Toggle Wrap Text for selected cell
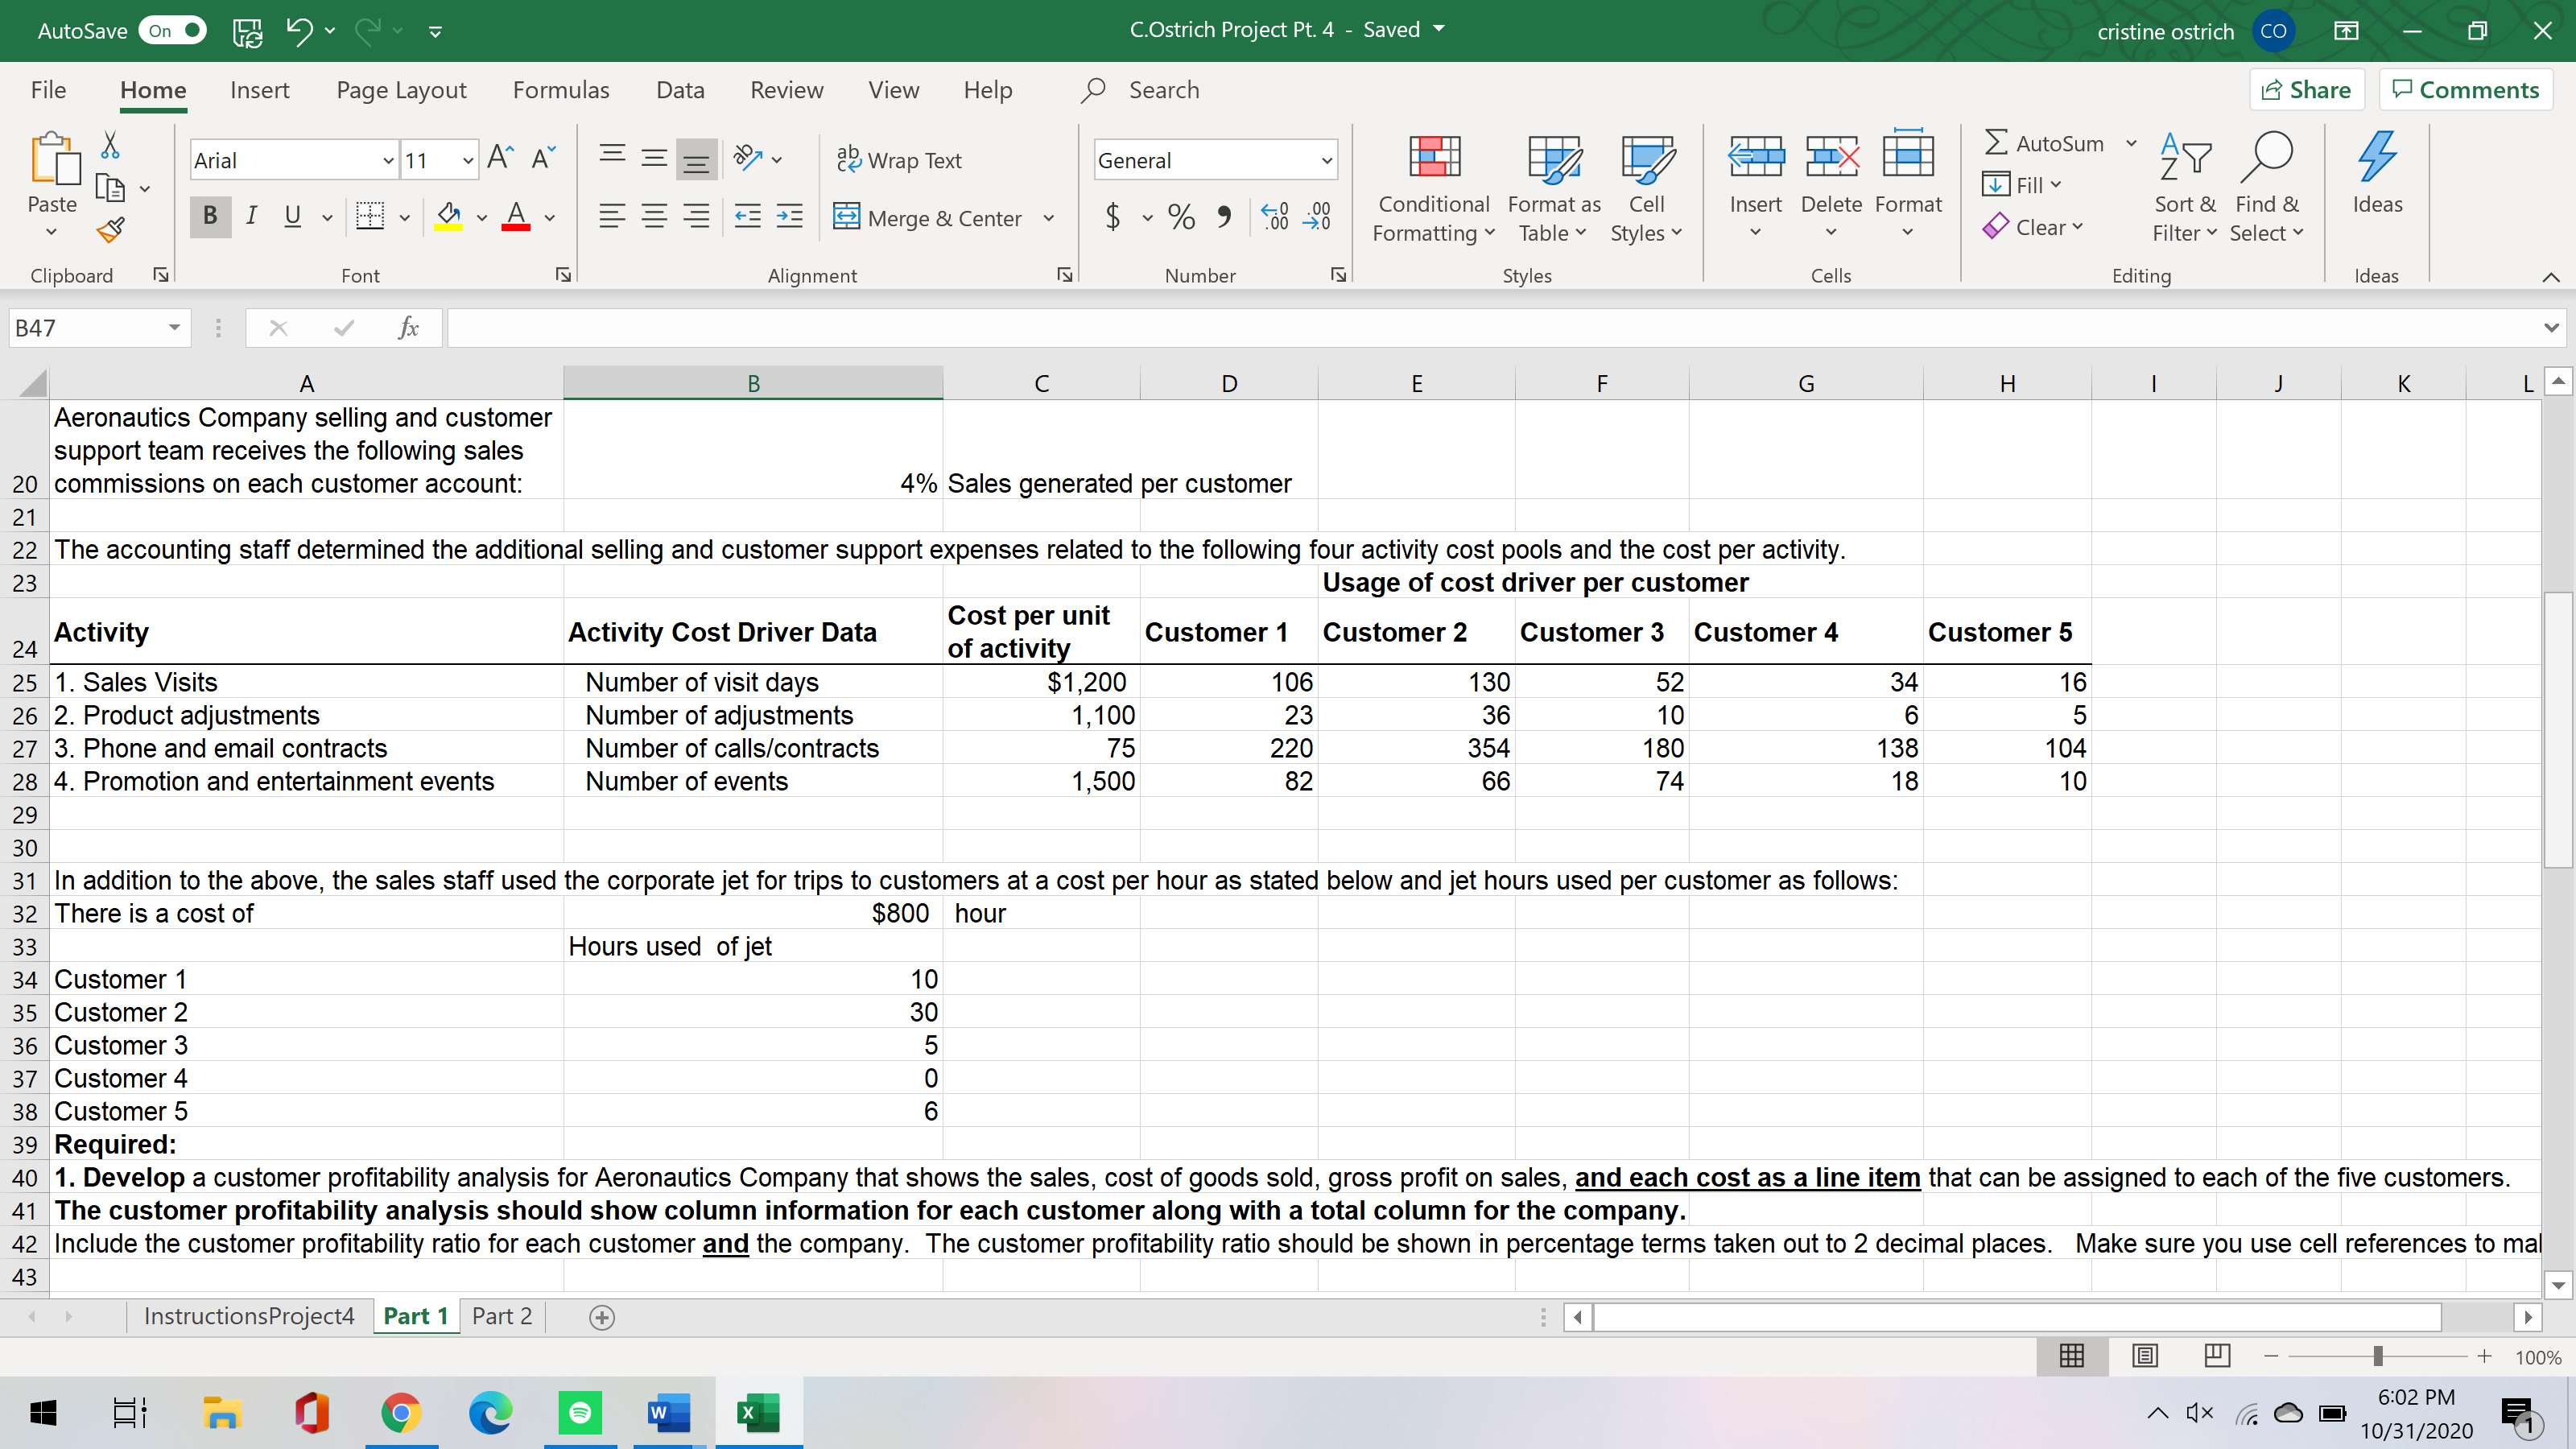Image resolution: width=2576 pixels, height=1449 pixels. click(x=898, y=160)
